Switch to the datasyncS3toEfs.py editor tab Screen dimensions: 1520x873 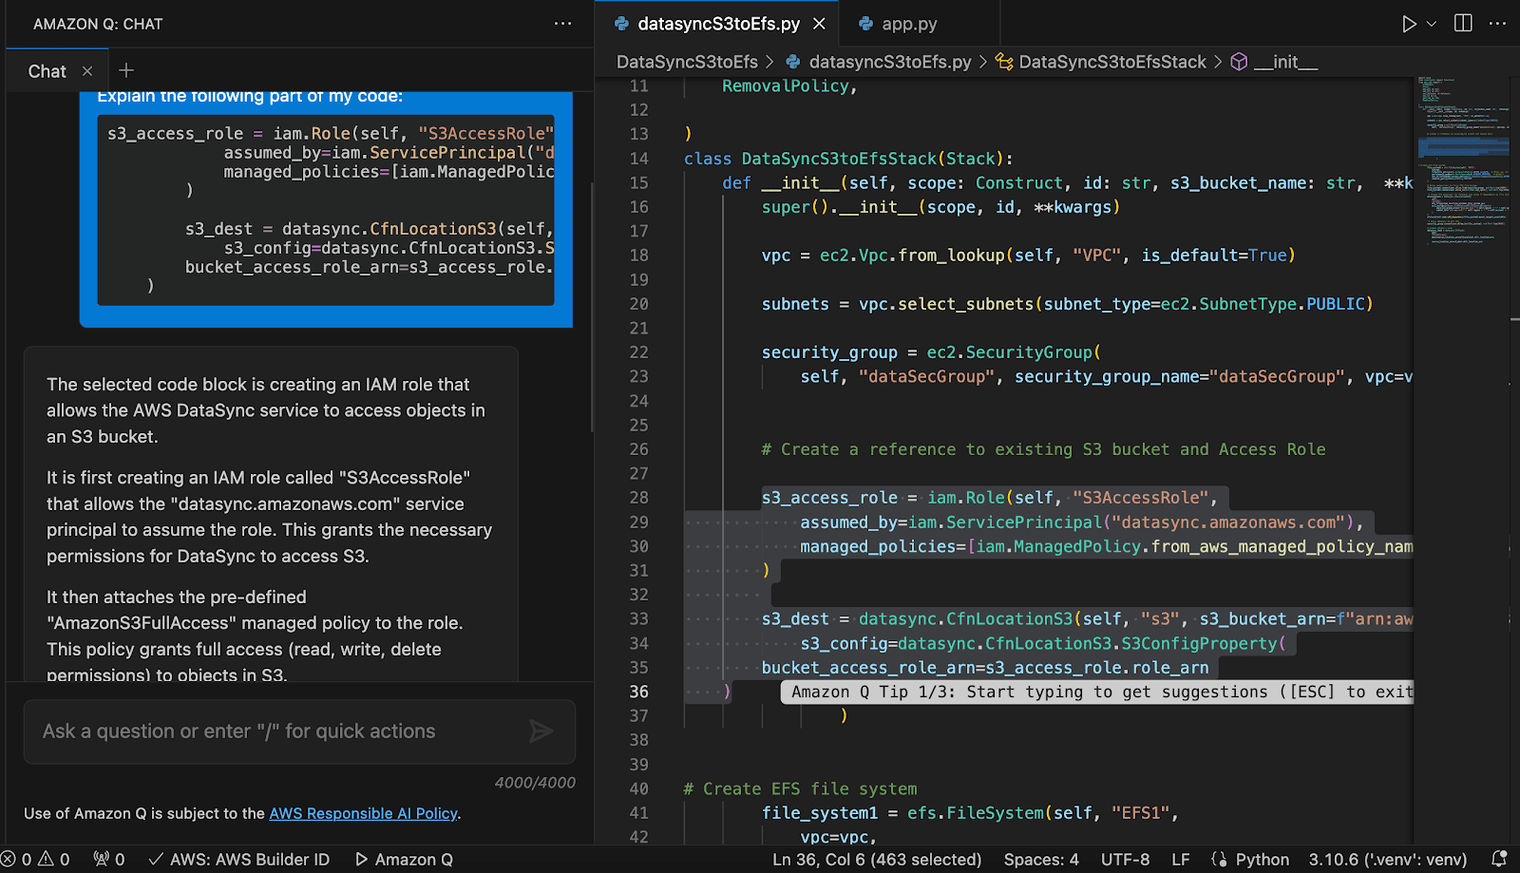pyautogui.click(x=718, y=24)
